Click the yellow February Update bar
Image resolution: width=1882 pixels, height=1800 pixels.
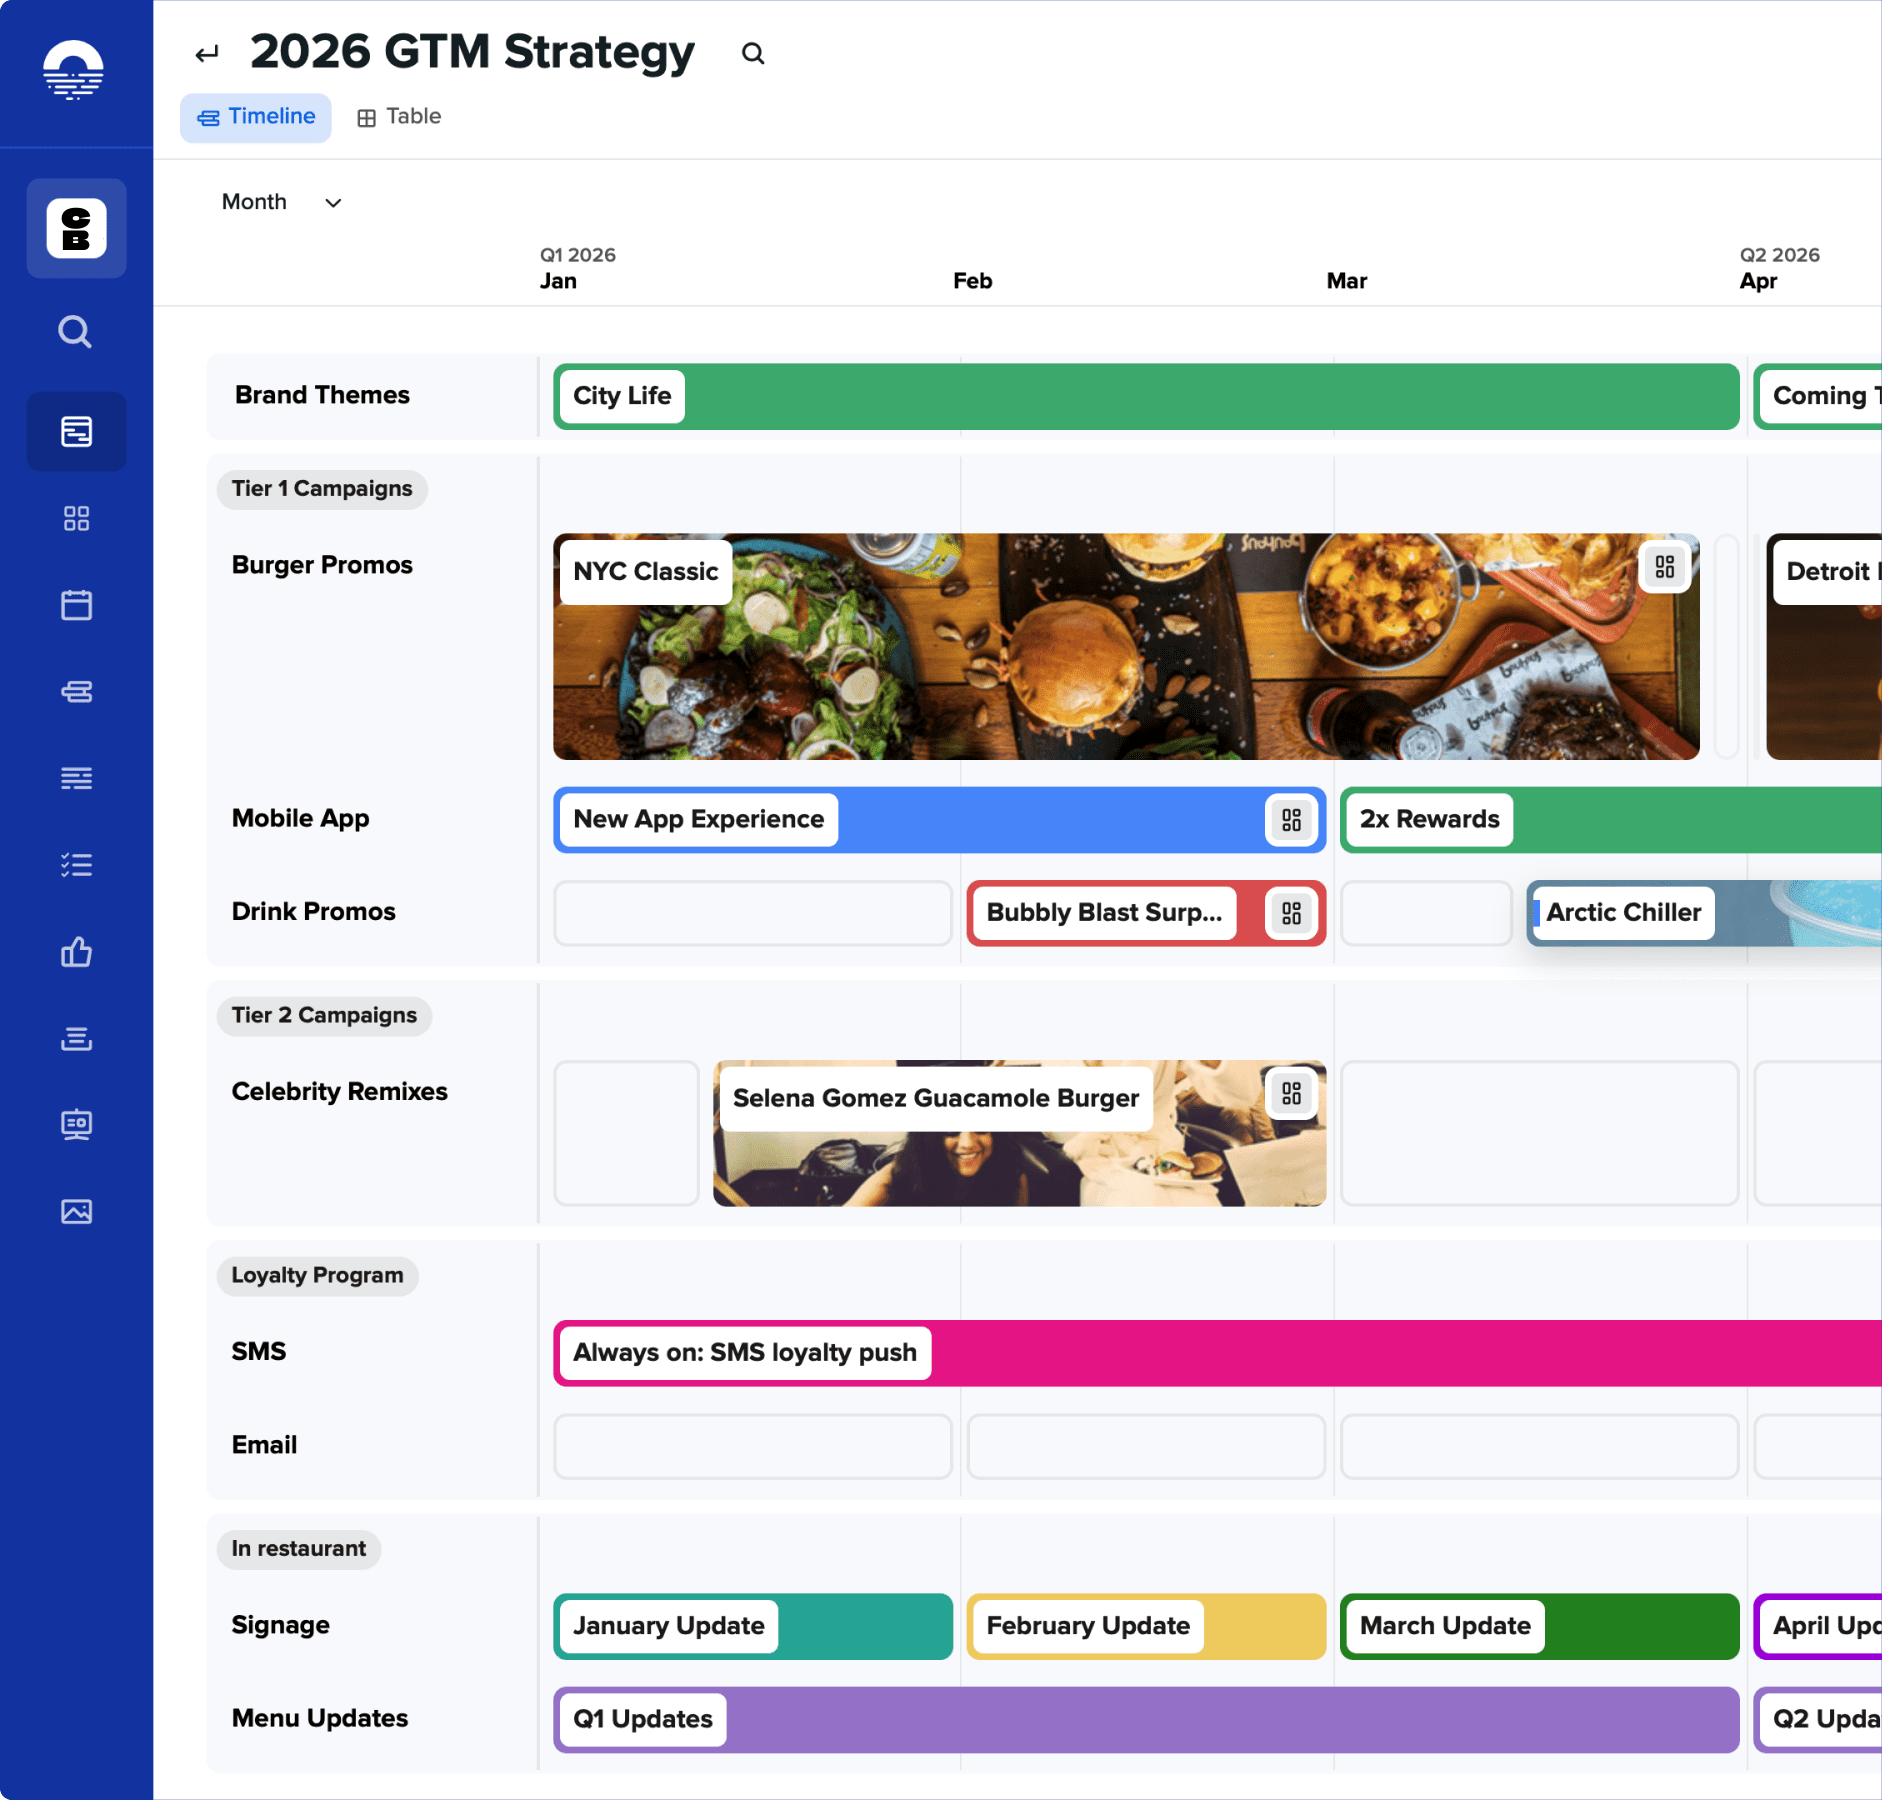coord(1145,1626)
